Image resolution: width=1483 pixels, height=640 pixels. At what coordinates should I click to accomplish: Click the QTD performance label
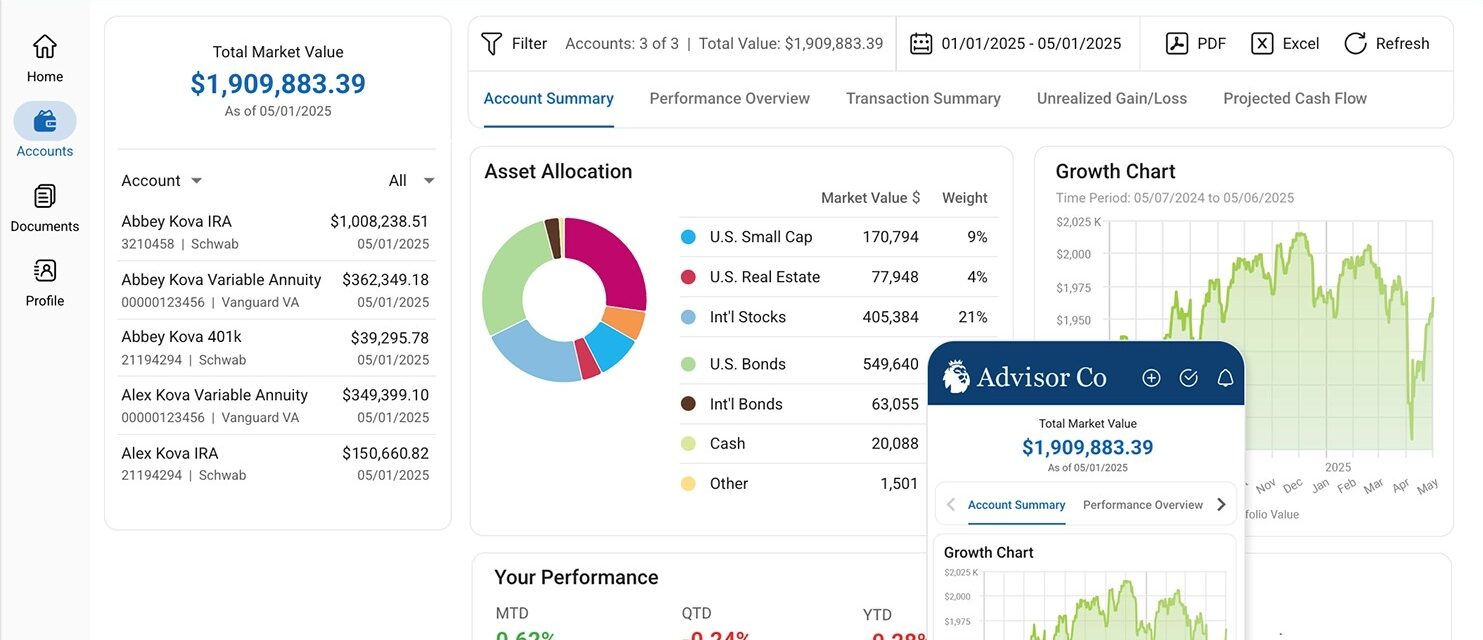point(696,613)
